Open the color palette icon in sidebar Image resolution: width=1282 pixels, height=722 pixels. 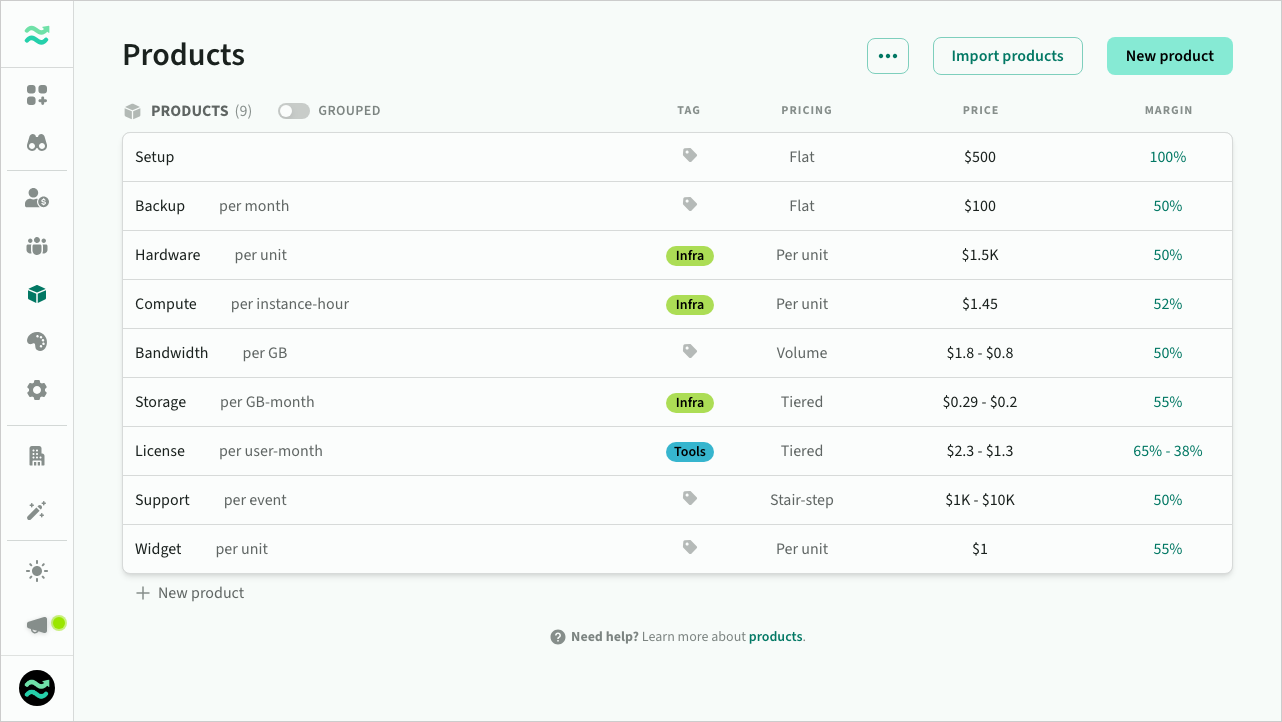pos(37,342)
